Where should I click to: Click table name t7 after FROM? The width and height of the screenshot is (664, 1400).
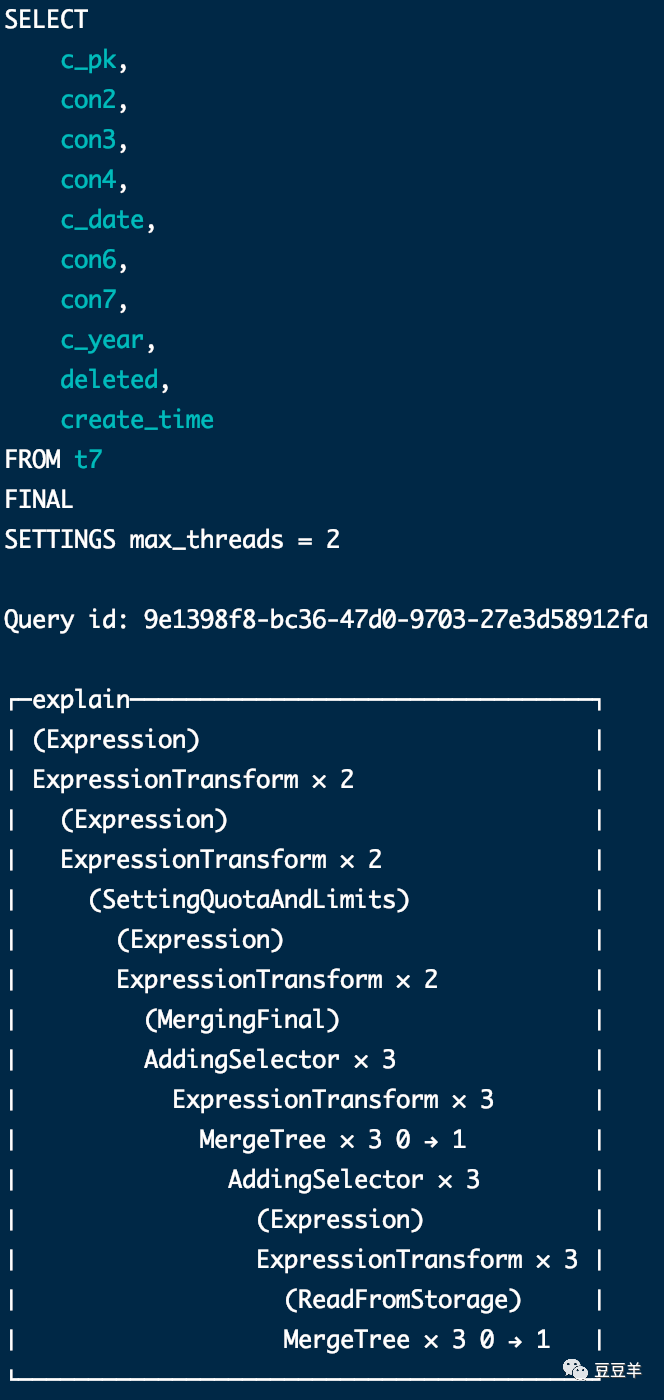tap(89, 460)
